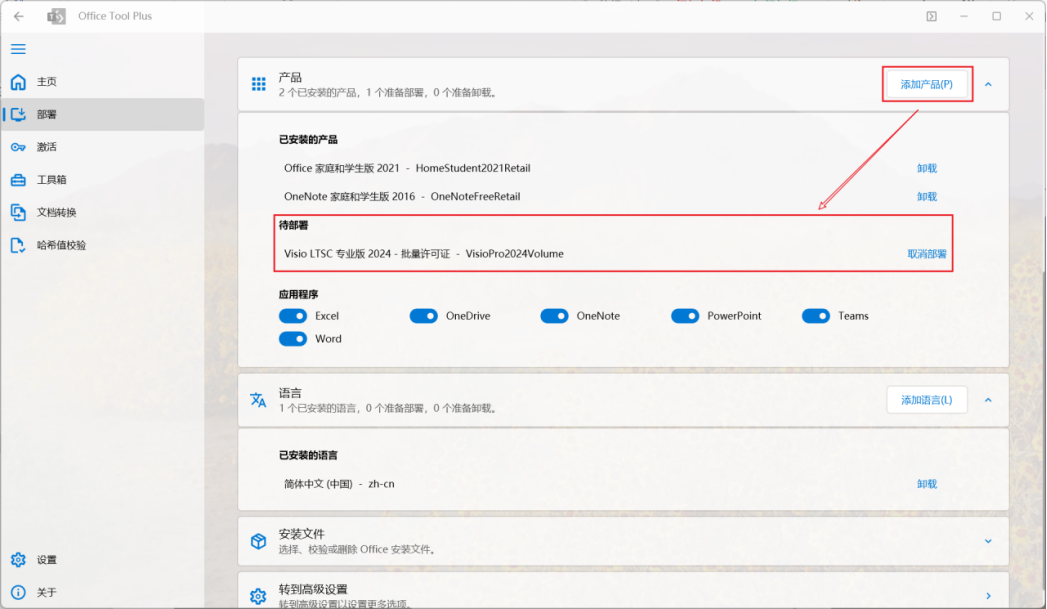This screenshot has height=609, width=1047.
Task: Open the hamburger navigation menu
Action: pyautogui.click(x=18, y=49)
